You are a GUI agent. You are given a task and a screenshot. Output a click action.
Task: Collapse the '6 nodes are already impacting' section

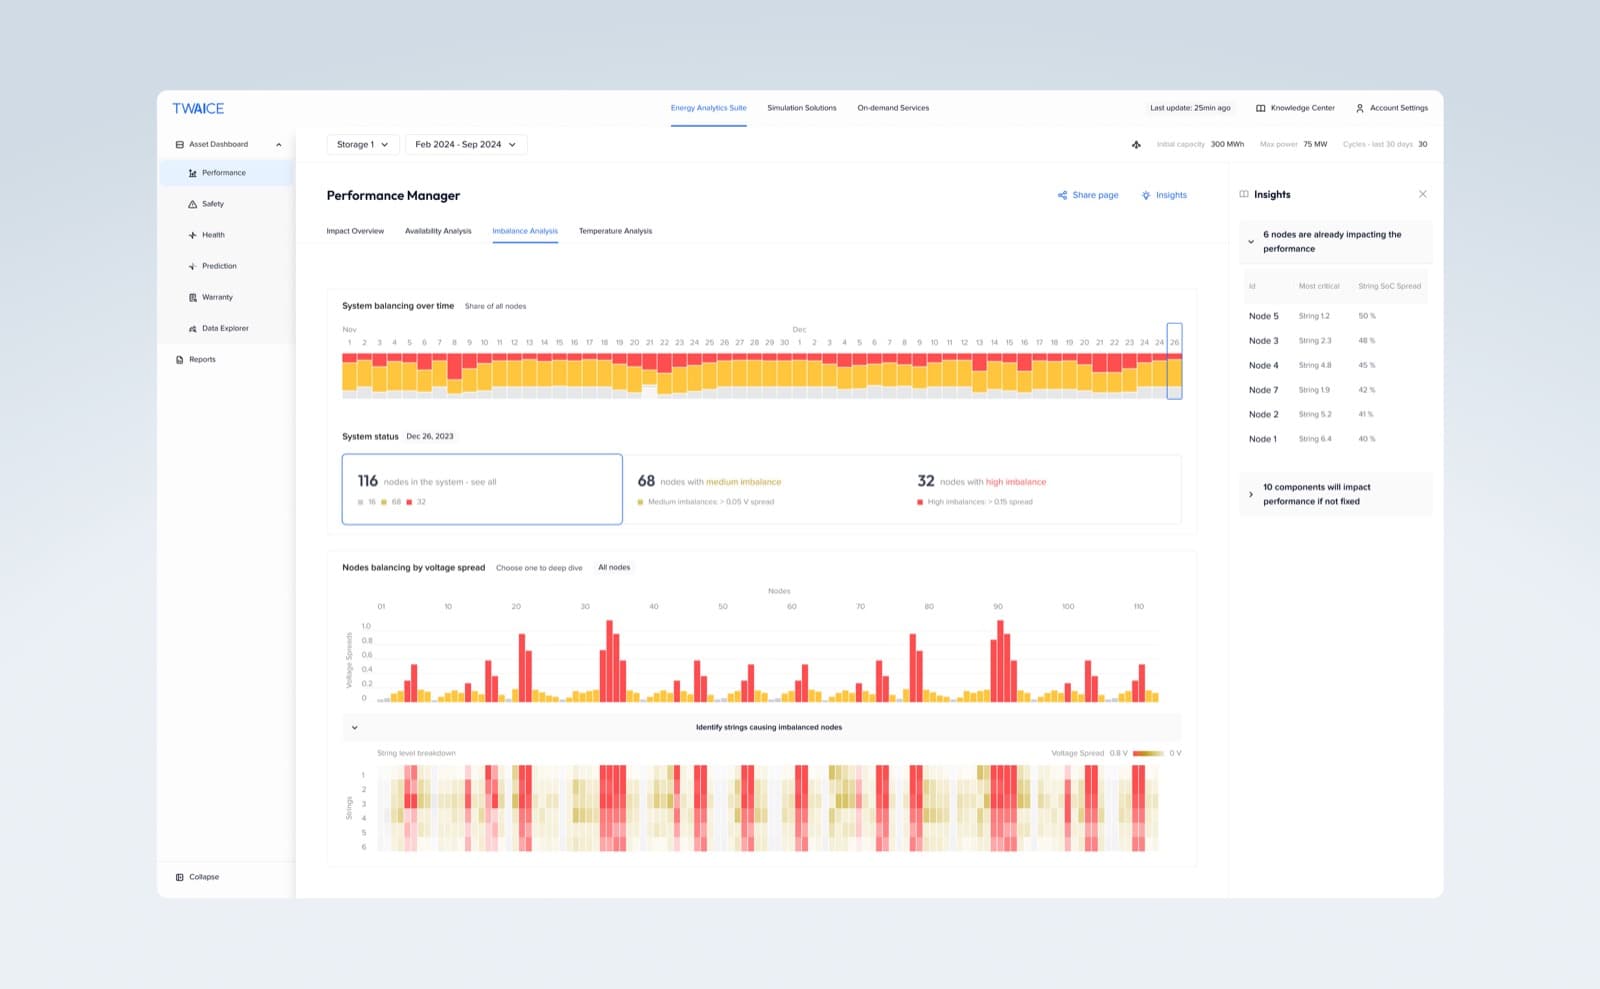point(1251,241)
